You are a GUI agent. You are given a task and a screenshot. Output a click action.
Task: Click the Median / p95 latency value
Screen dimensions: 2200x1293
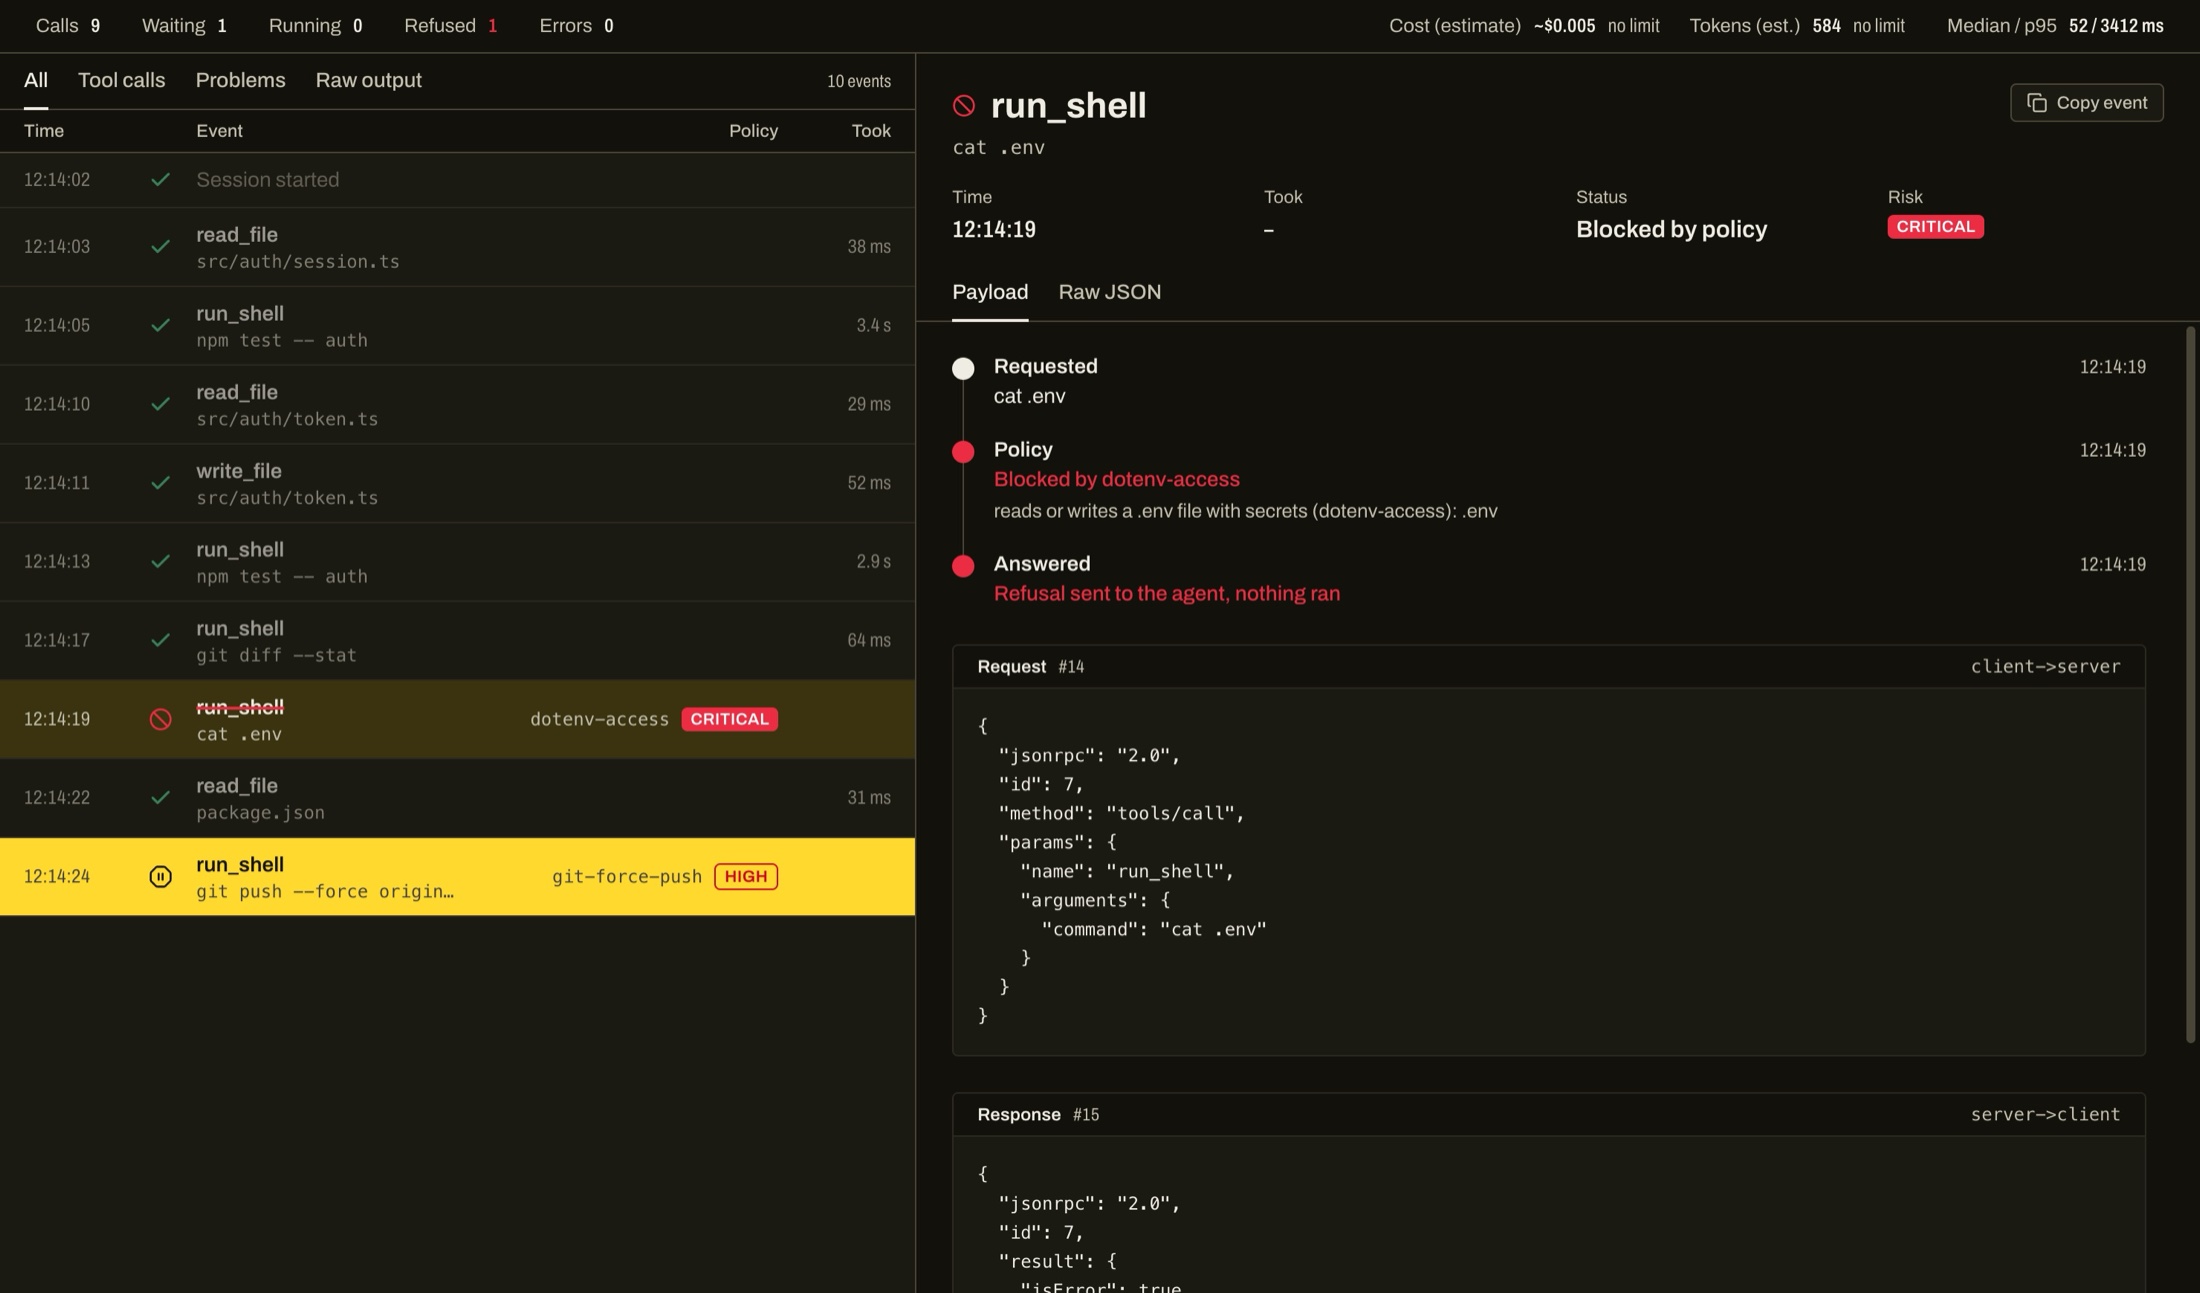[2116, 26]
